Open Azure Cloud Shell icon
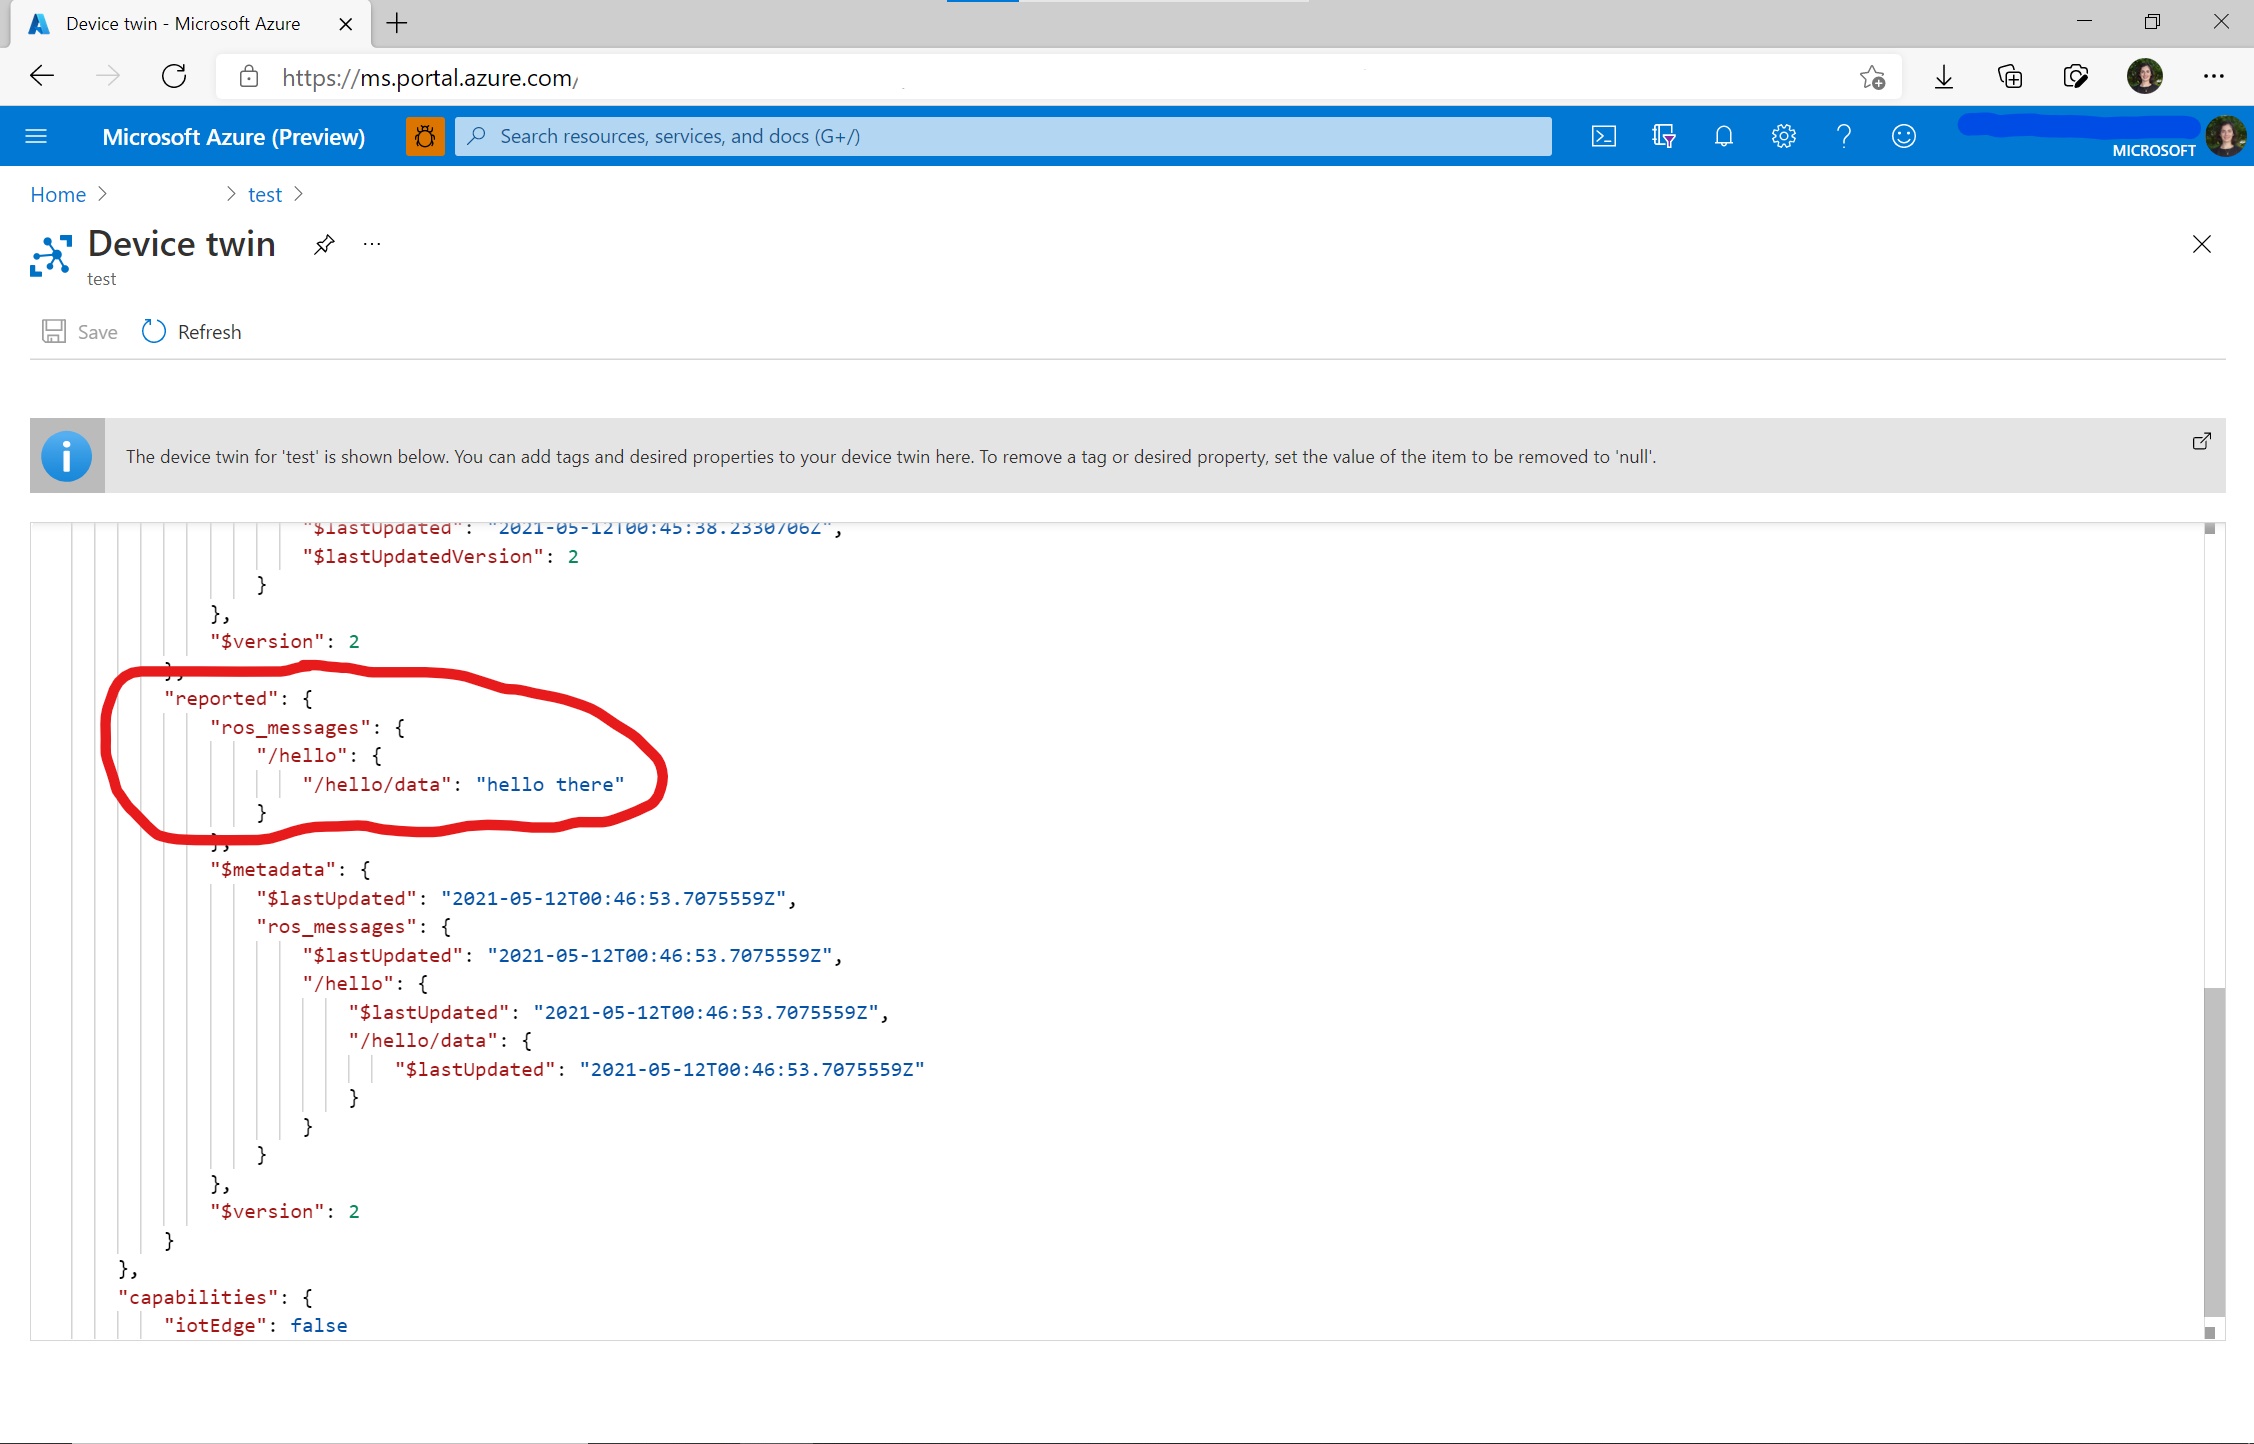Viewport: 2254px width, 1444px height. click(1603, 136)
